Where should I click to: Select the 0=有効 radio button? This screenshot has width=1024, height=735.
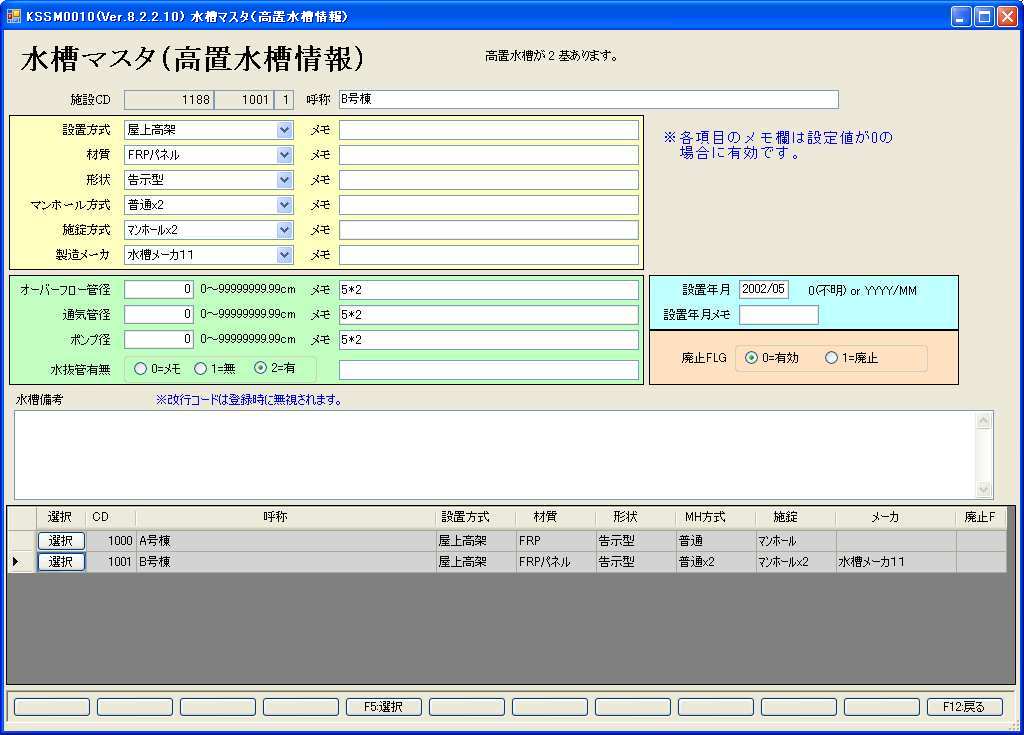[x=752, y=359]
